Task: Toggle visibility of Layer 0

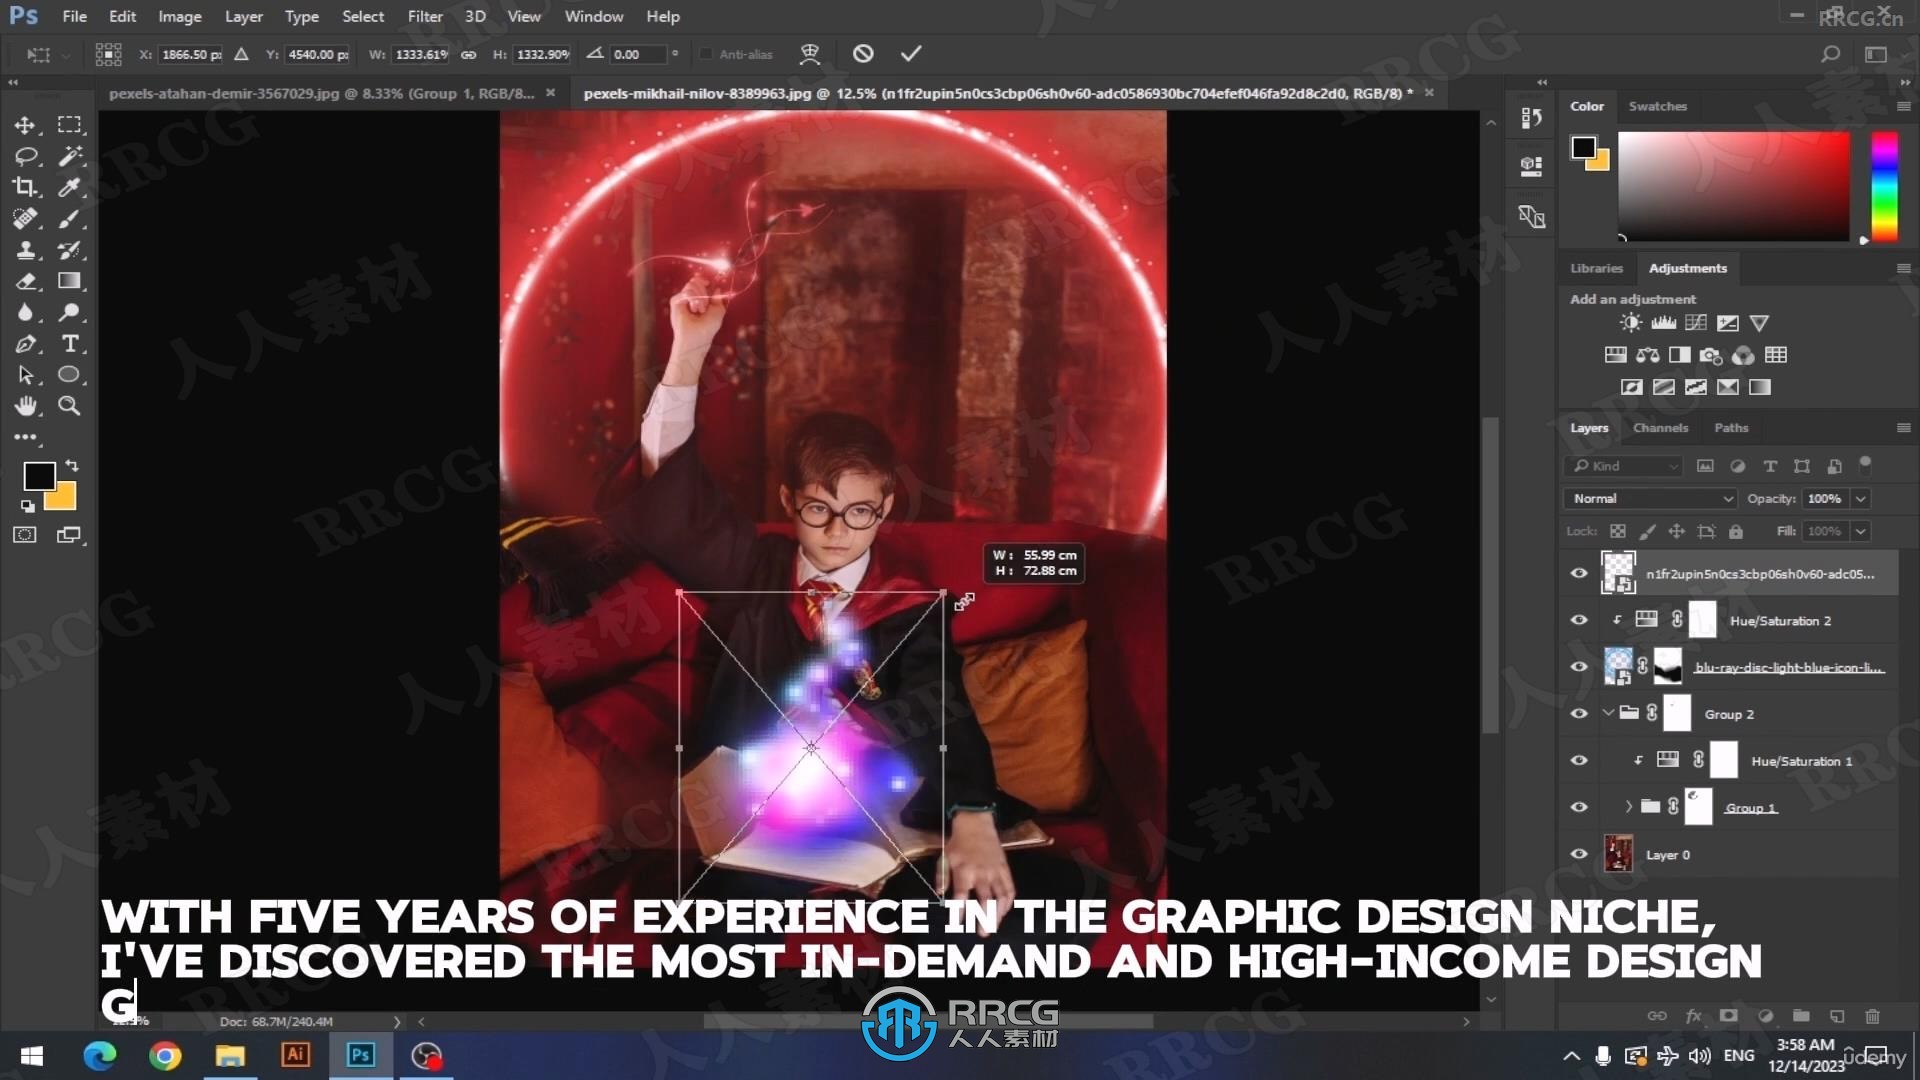Action: pyautogui.click(x=1578, y=853)
